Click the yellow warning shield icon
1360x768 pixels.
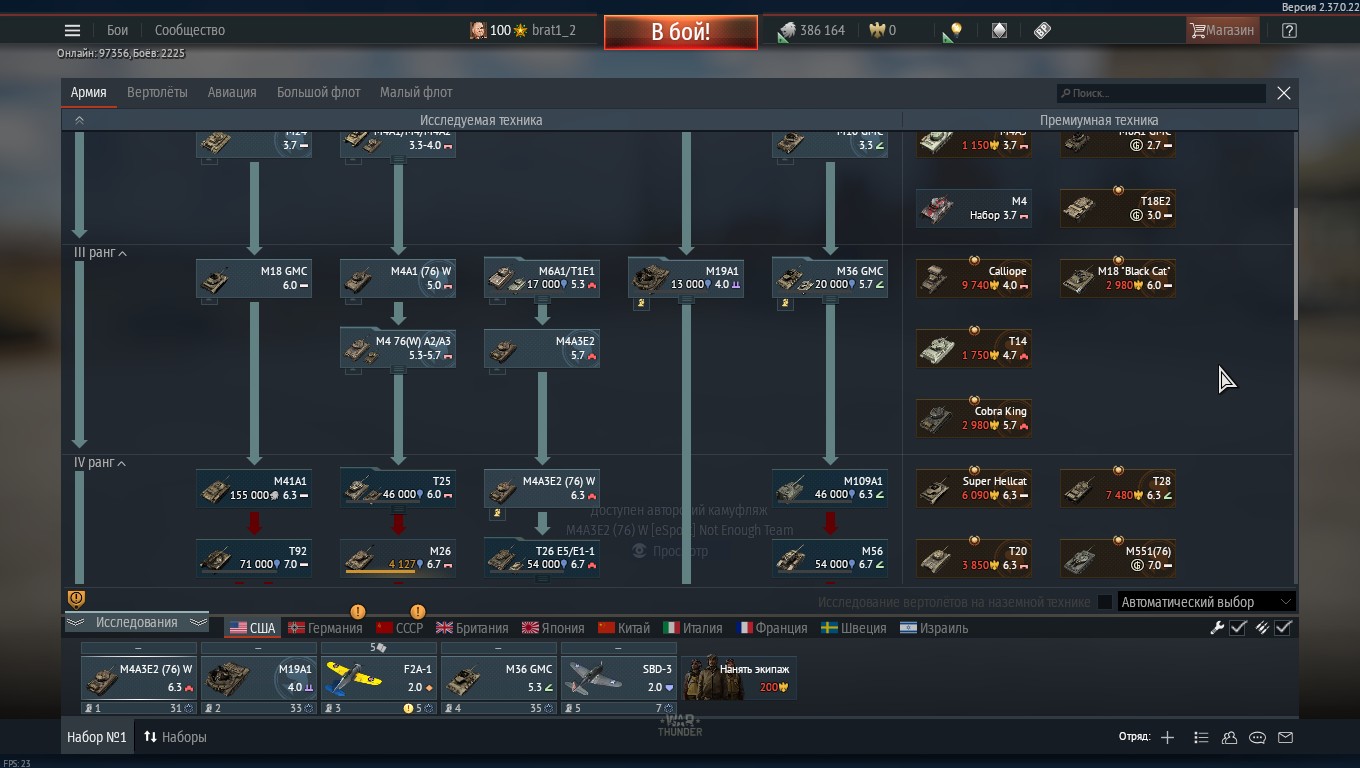click(76, 599)
